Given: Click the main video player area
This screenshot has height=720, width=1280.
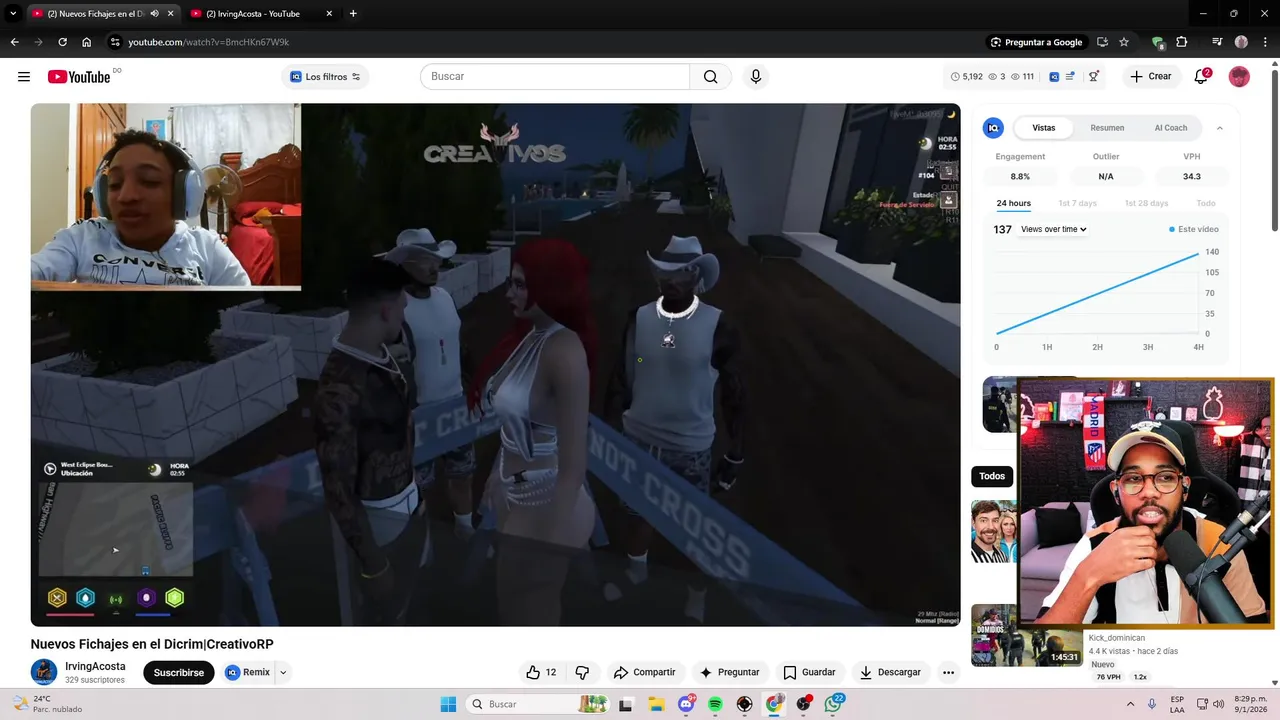Looking at the screenshot, I should point(495,365).
